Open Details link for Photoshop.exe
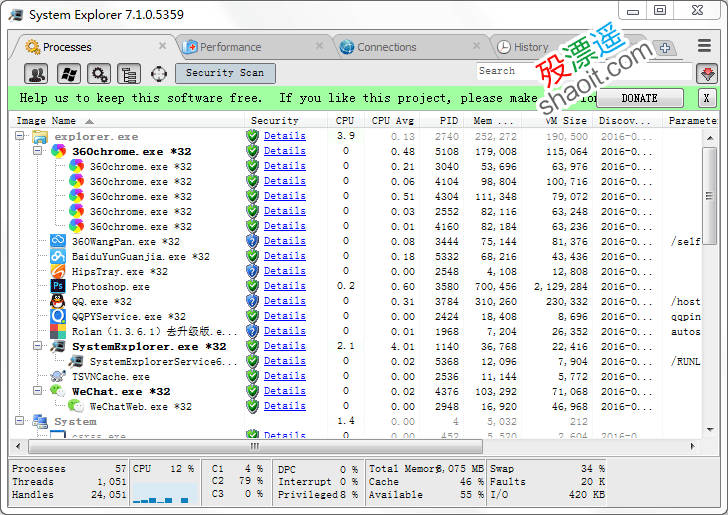 tap(285, 286)
